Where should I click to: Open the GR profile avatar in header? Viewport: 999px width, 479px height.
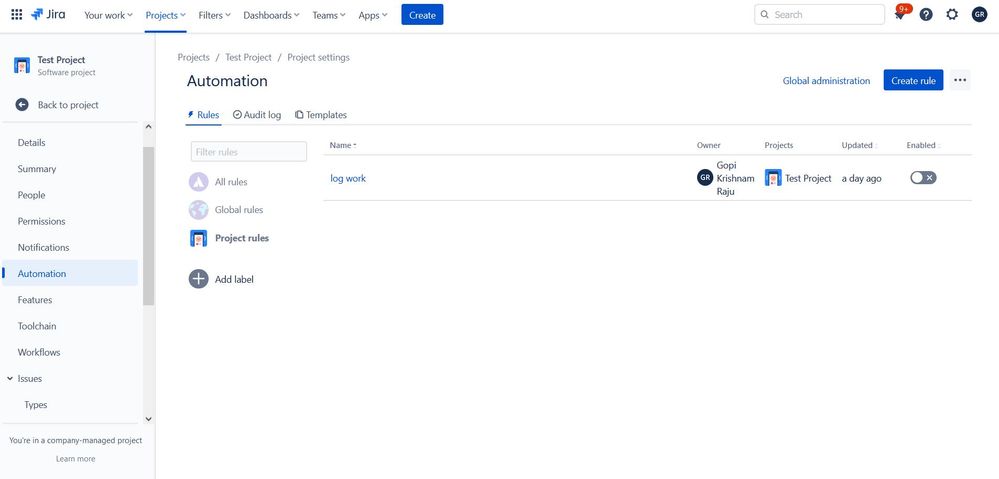point(979,15)
